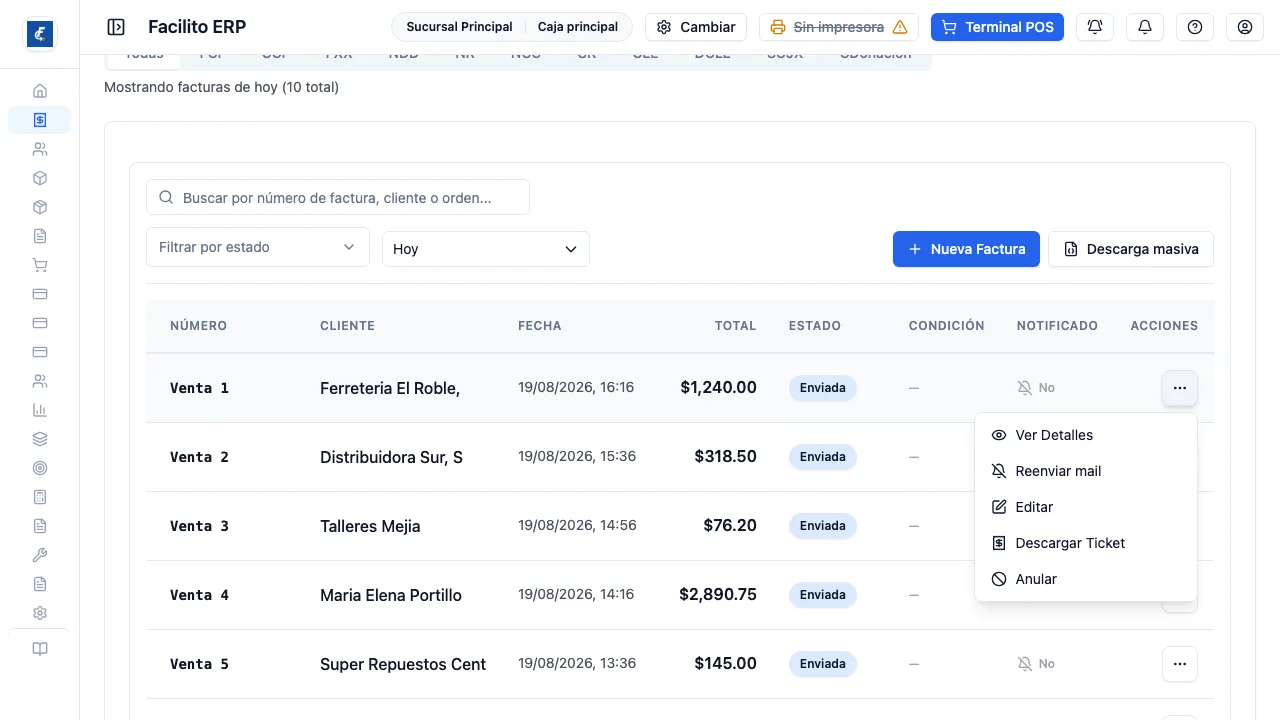Click the Sin impresora printer warning button

839,27
